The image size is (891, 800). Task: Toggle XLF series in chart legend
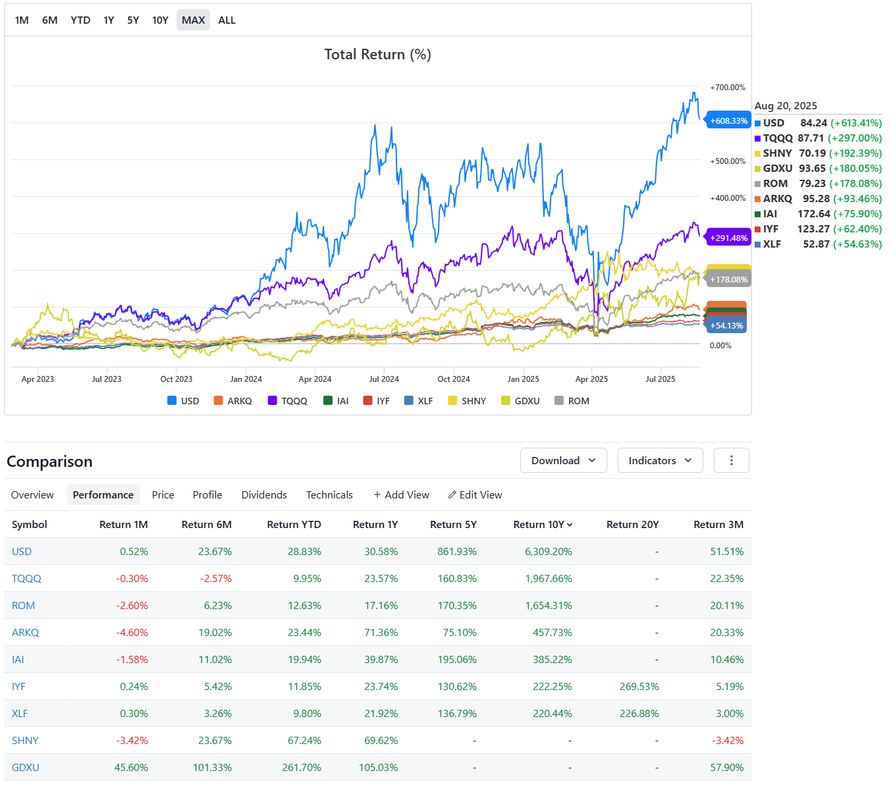[x=418, y=401]
